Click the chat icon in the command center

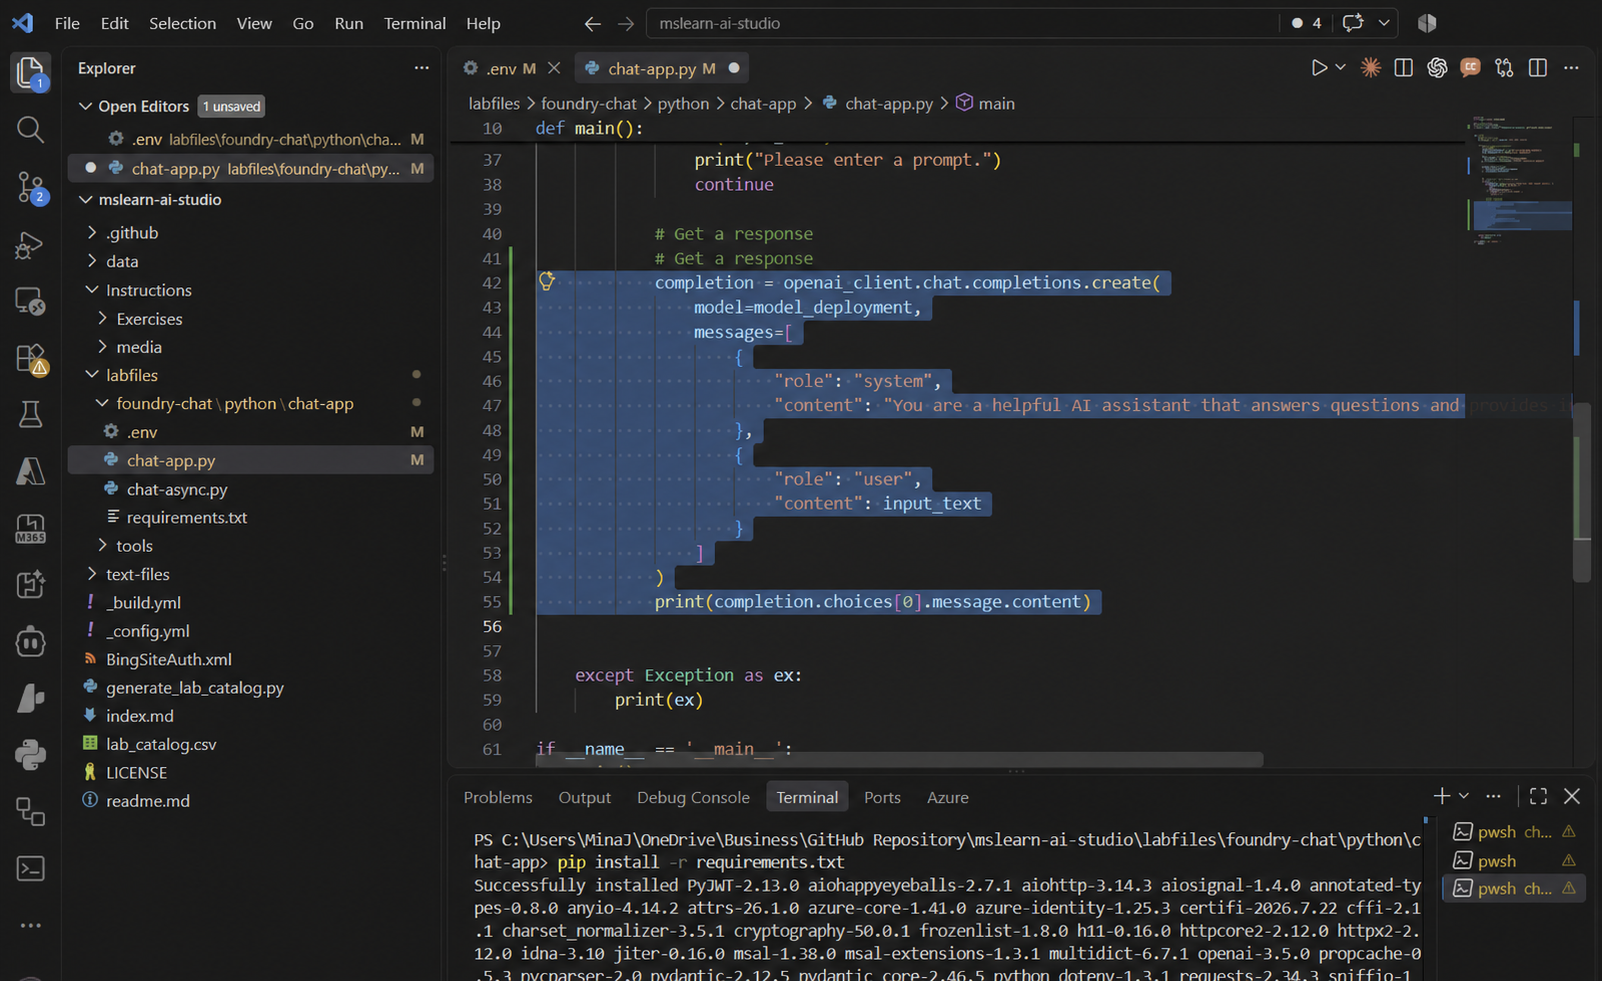point(1353,23)
